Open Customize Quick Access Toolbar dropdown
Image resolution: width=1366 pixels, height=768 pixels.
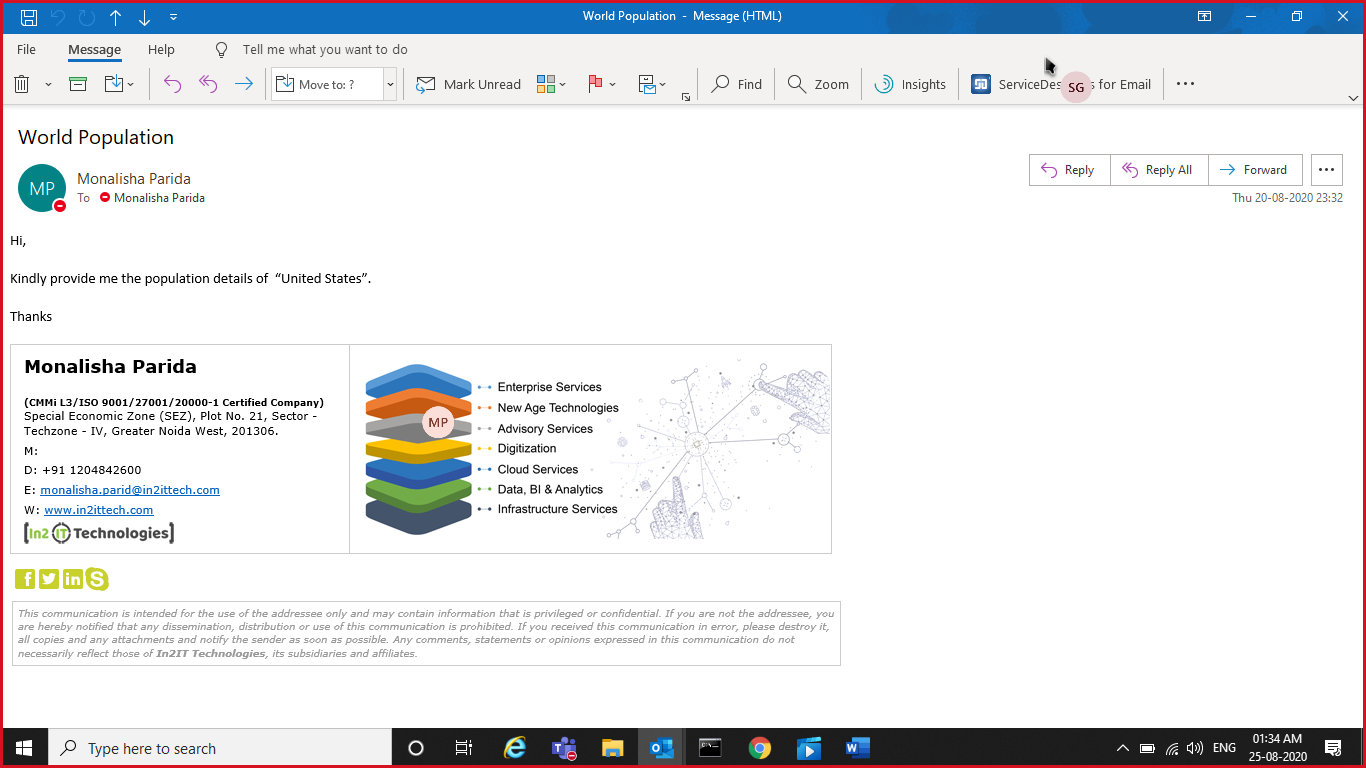click(x=174, y=17)
